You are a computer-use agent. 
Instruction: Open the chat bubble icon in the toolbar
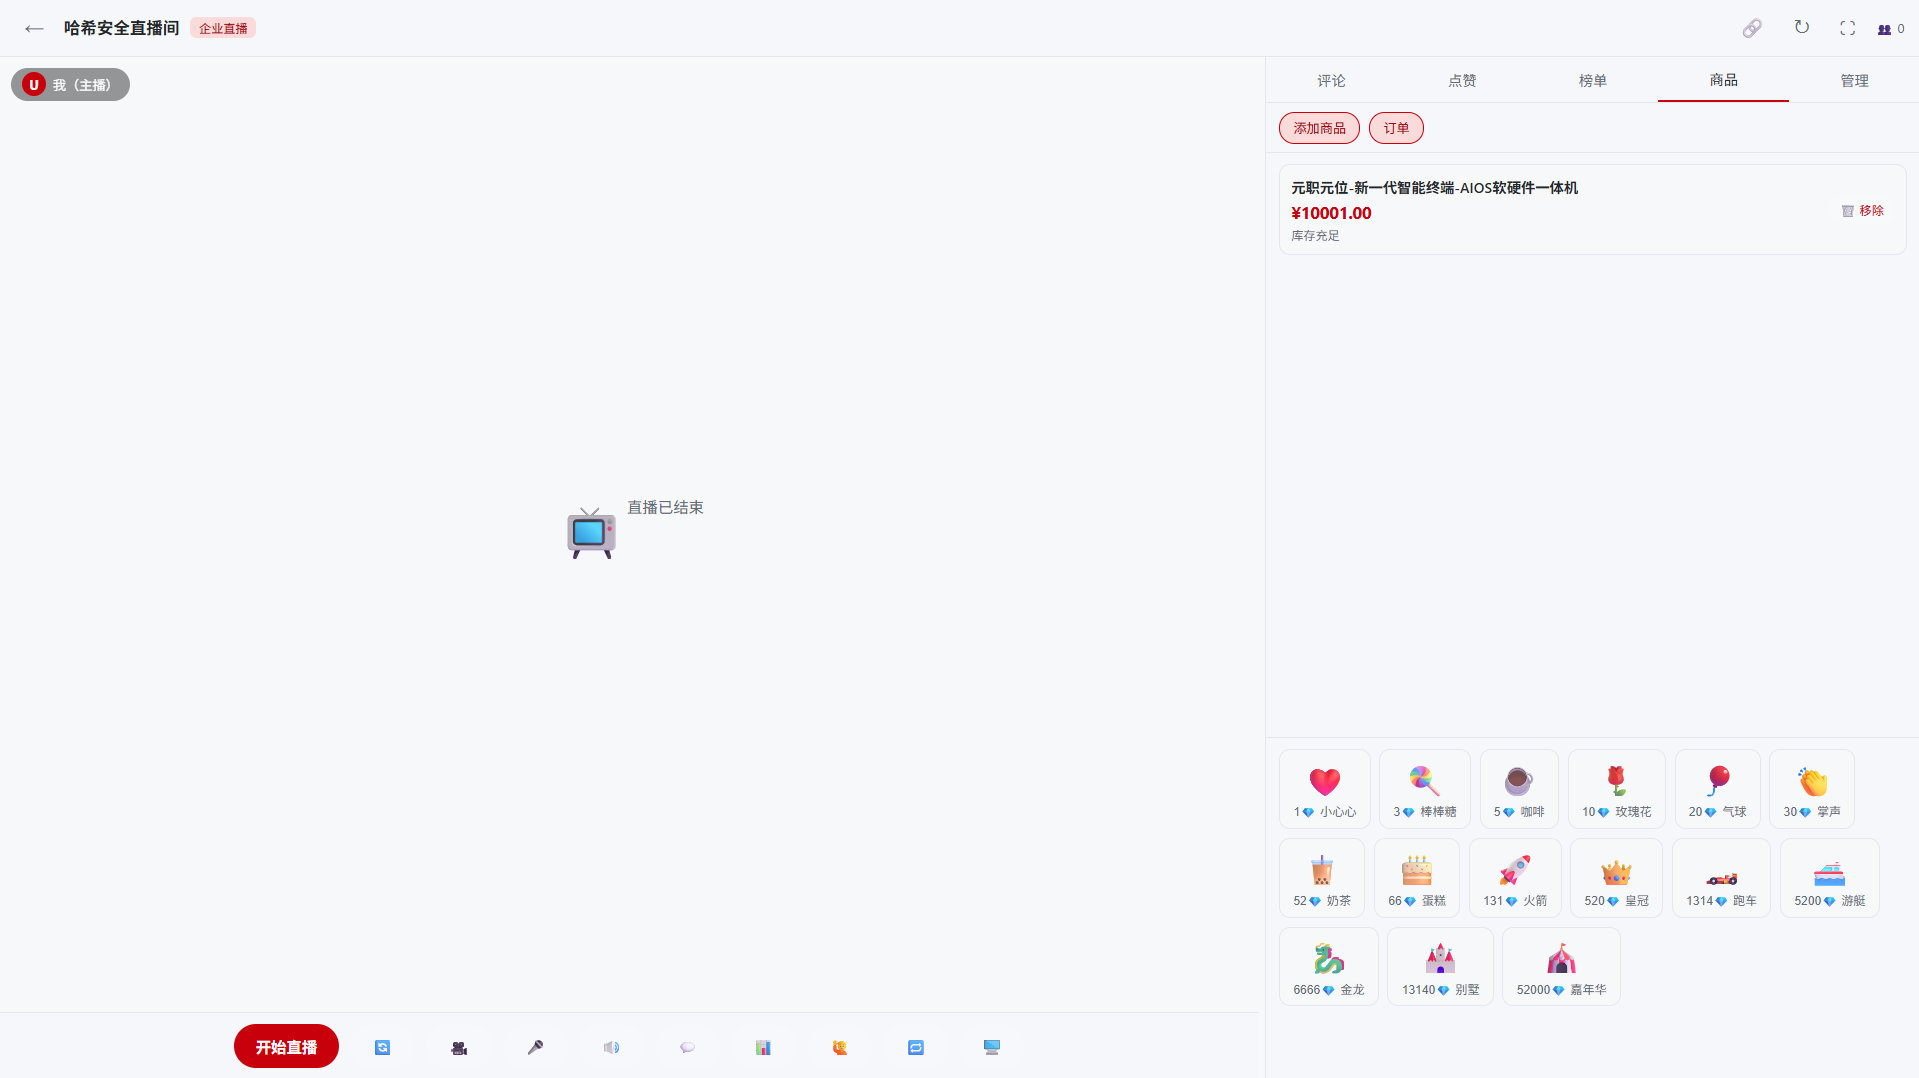tap(687, 1047)
